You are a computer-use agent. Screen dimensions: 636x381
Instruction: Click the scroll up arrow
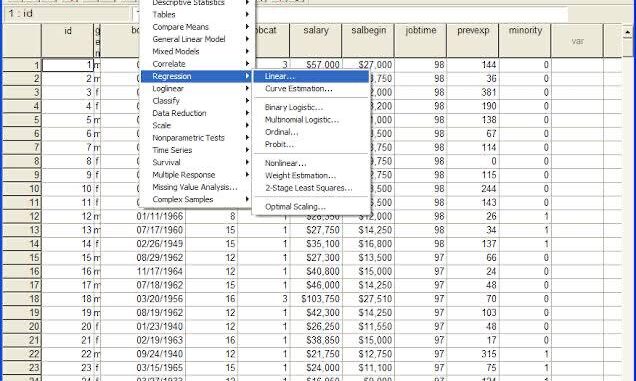[x=627, y=32]
